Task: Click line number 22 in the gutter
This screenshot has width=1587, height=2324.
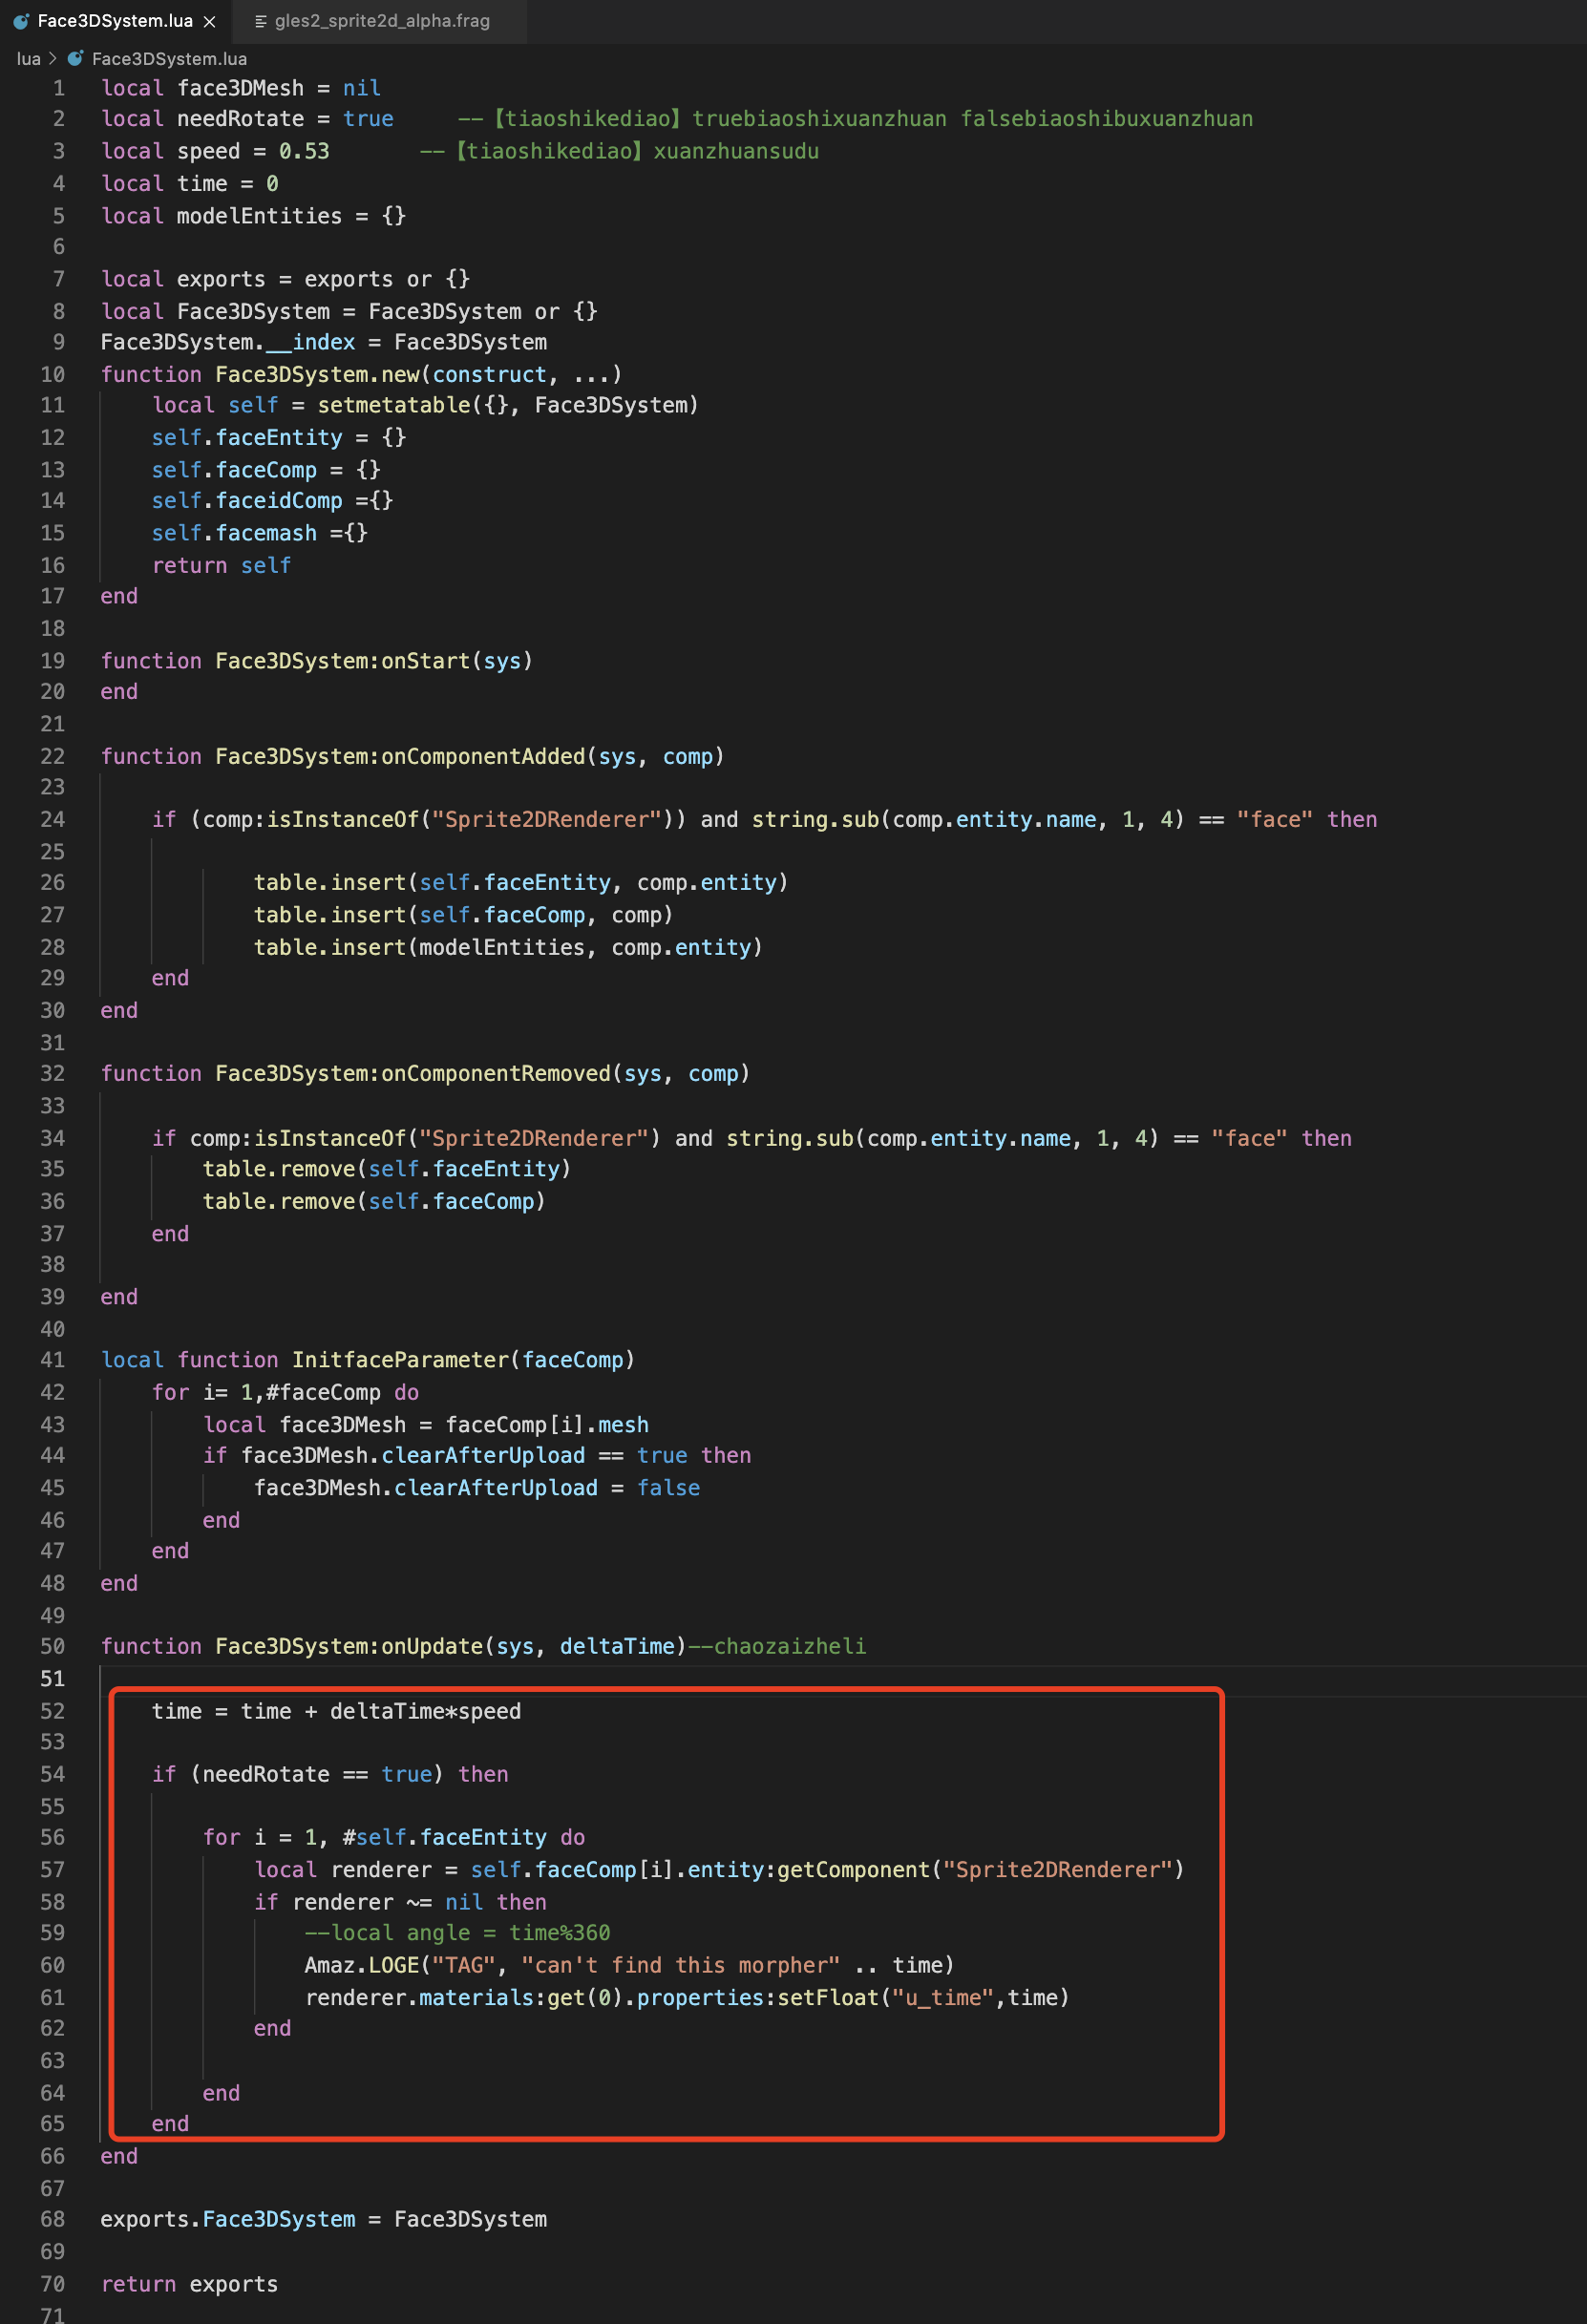Action: [x=52, y=756]
